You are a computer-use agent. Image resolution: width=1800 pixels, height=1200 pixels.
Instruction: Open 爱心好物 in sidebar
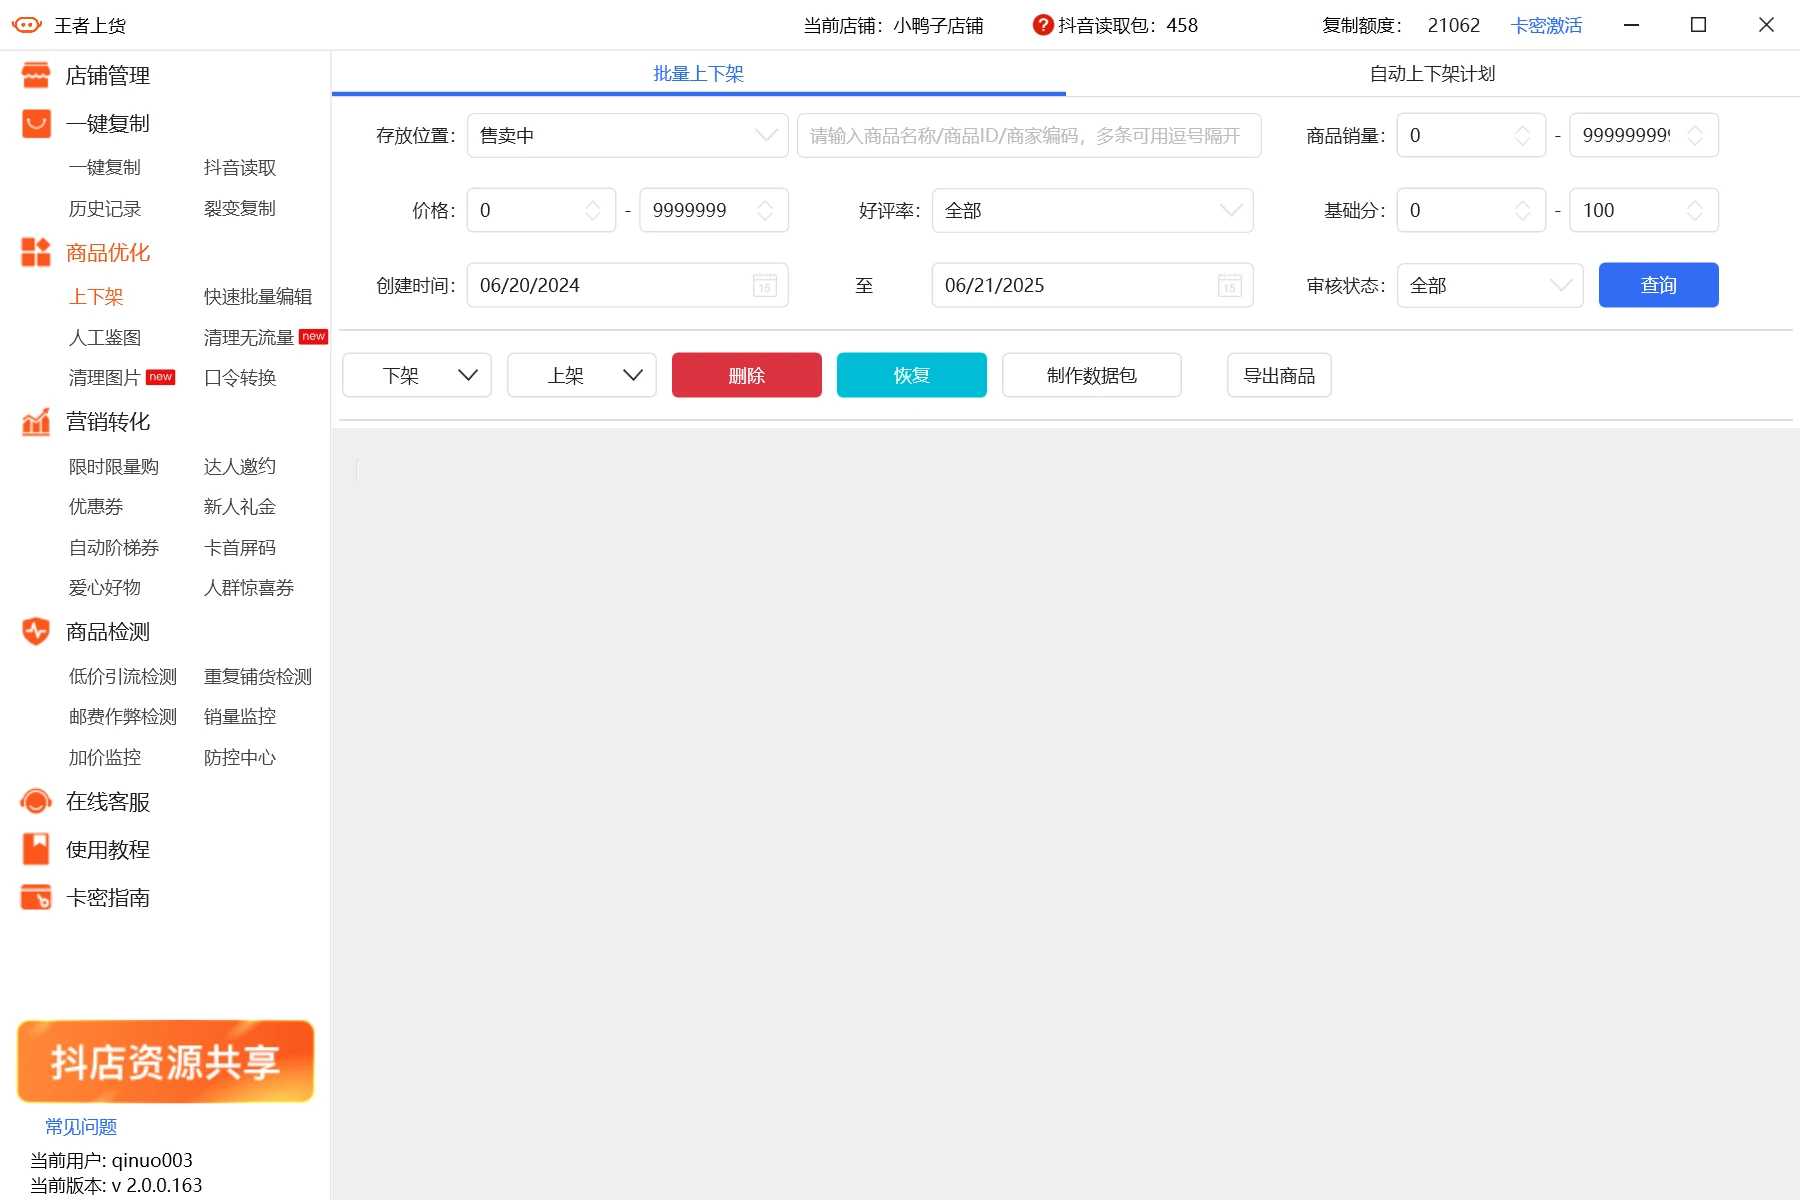pyautogui.click(x=105, y=588)
